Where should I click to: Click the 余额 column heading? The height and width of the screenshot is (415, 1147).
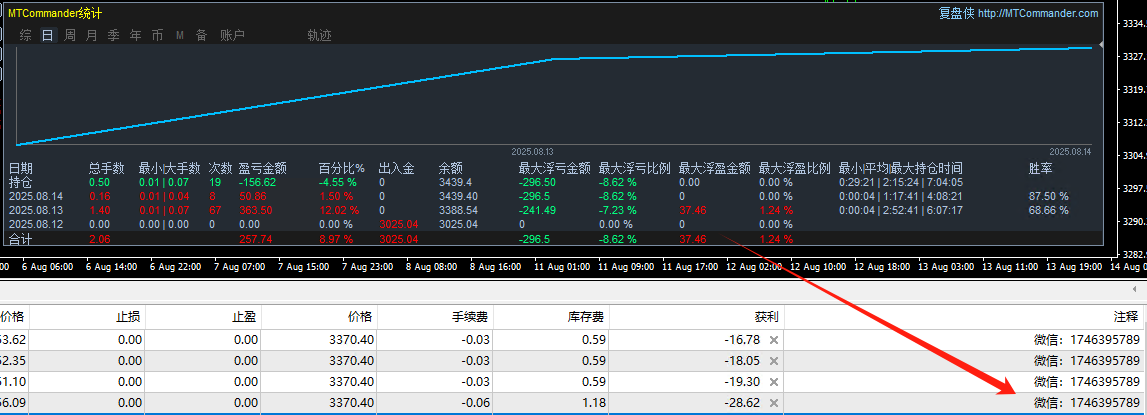(x=451, y=168)
